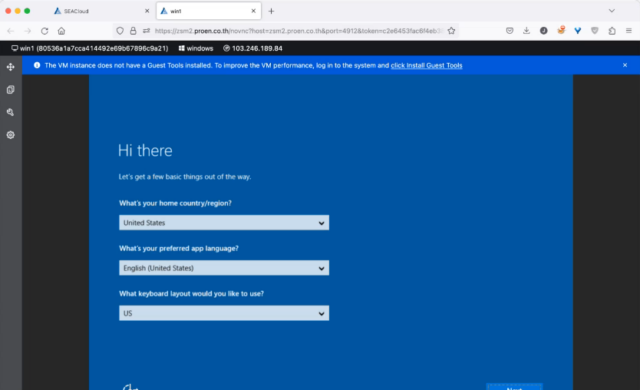
Task: Click the magnifier zoom icon in sidebar
Action: (x=11, y=112)
